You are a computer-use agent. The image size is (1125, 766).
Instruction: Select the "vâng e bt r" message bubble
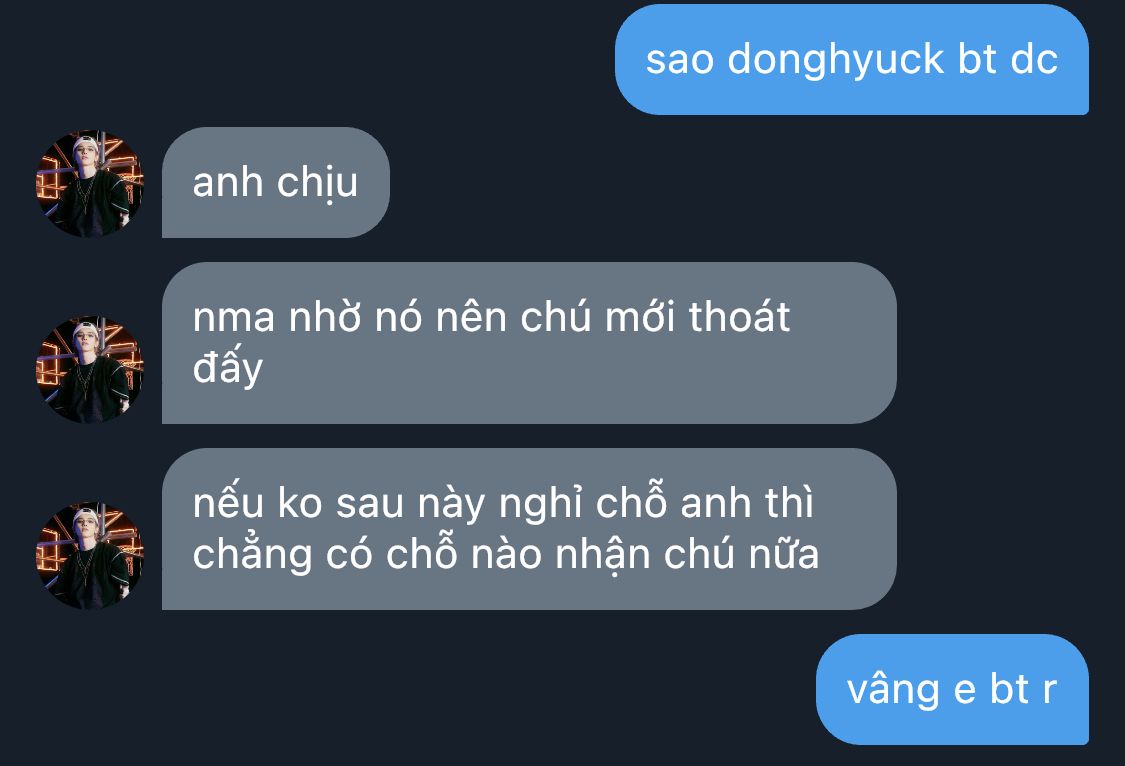click(x=952, y=689)
